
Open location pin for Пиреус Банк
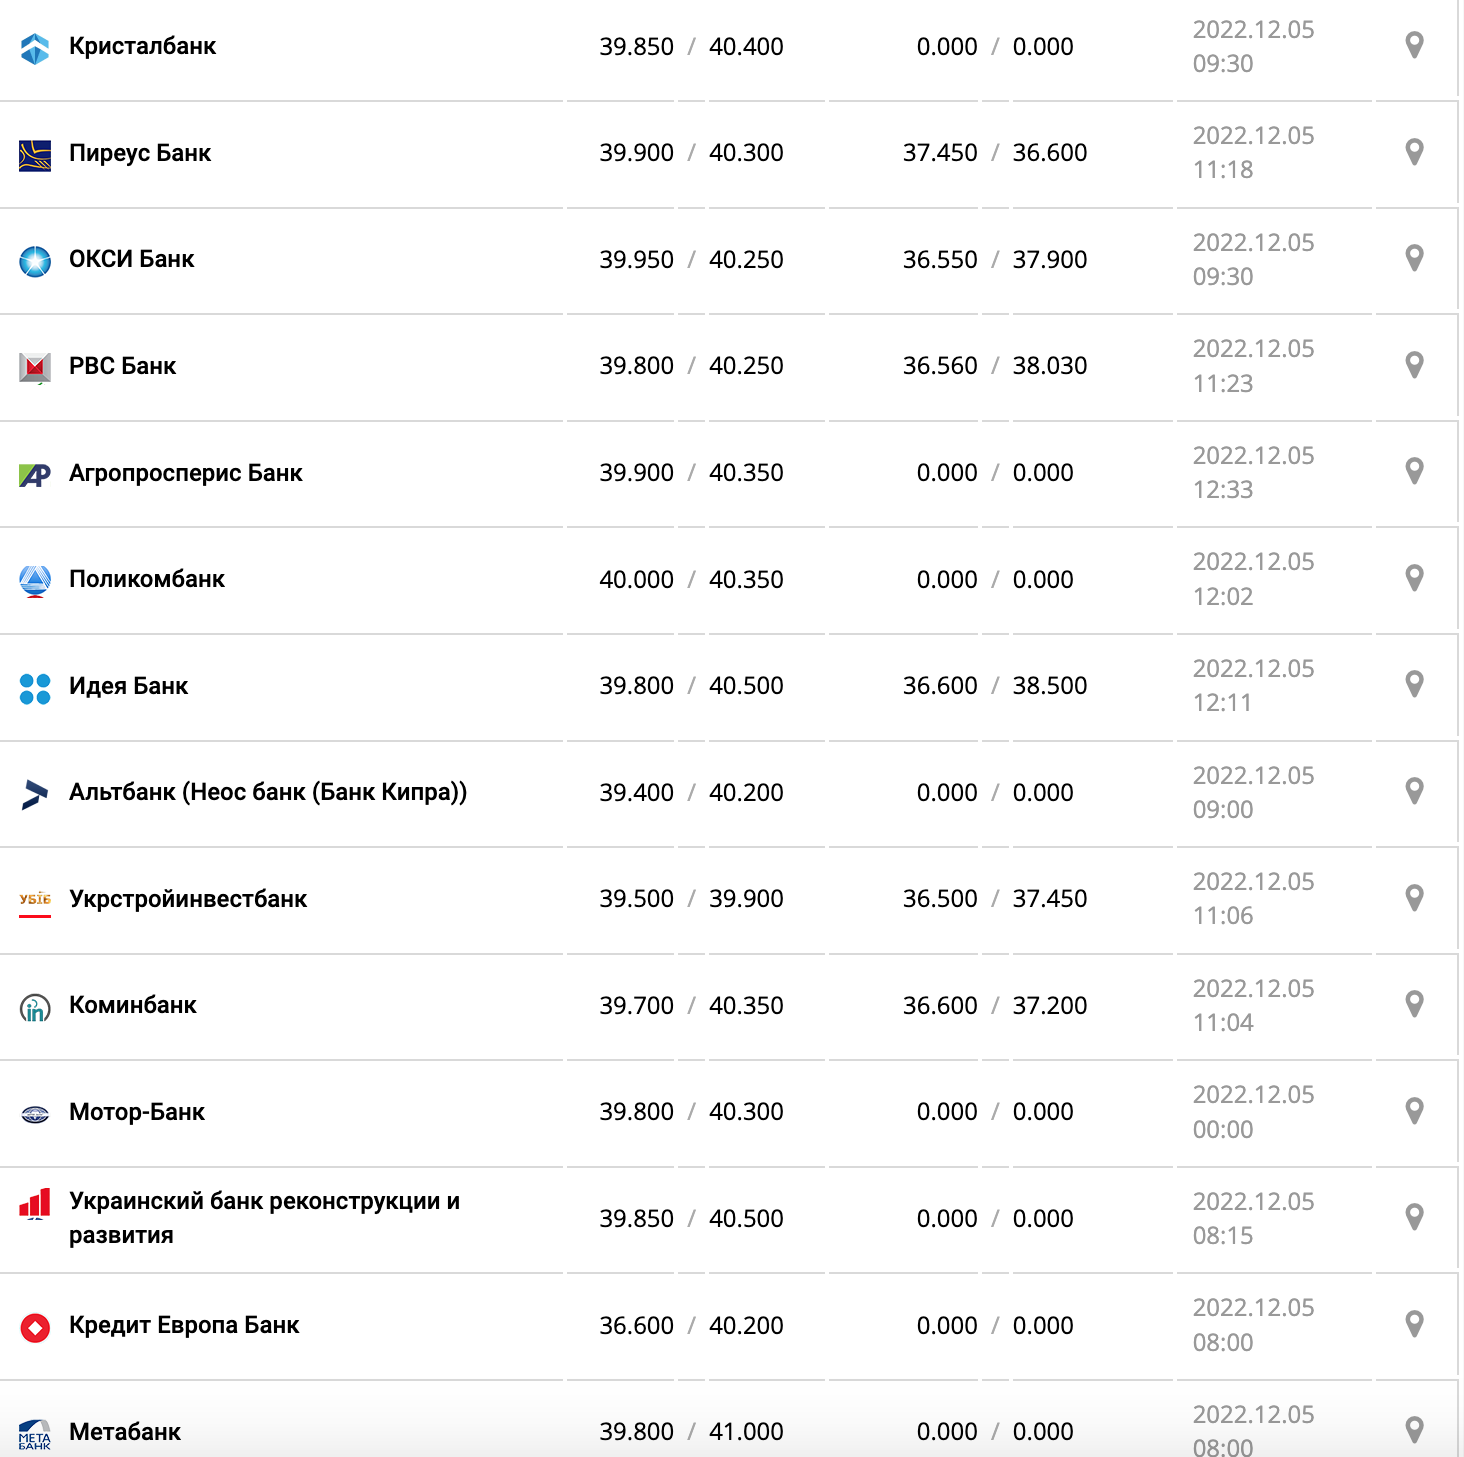pyautogui.click(x=1414, y=152)
